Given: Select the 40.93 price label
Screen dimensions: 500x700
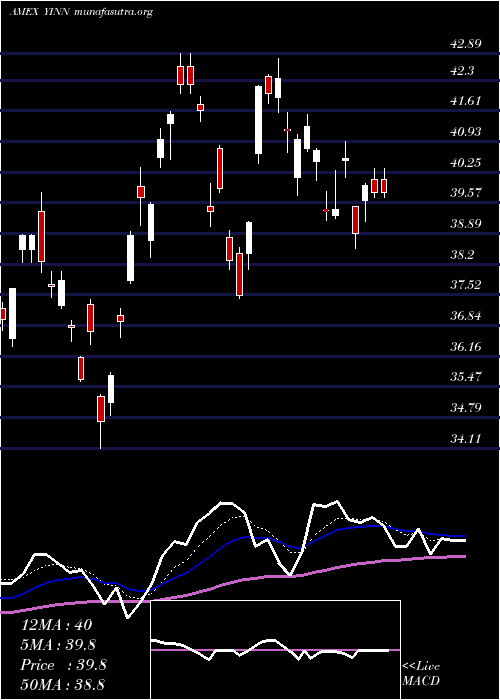Looking at the screenshot, I should [466, 132].
